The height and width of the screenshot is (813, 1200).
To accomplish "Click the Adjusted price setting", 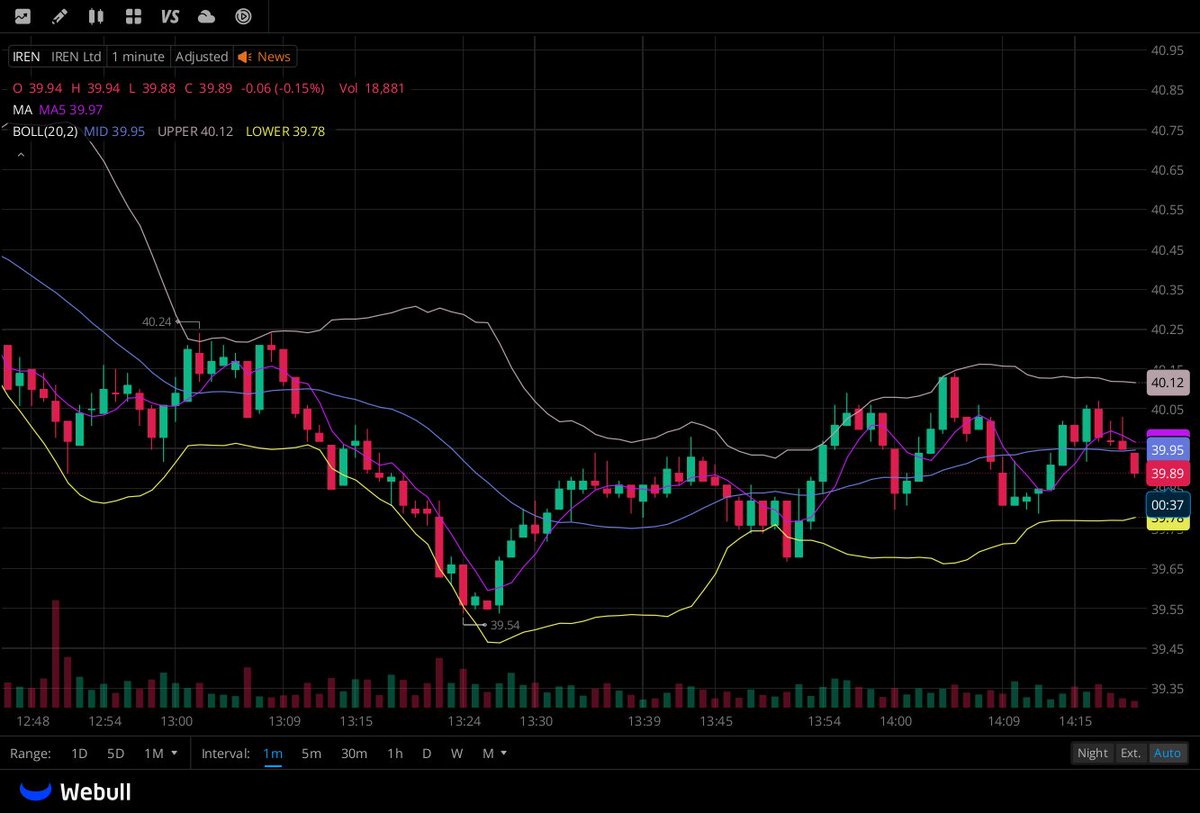I will 202,57.
